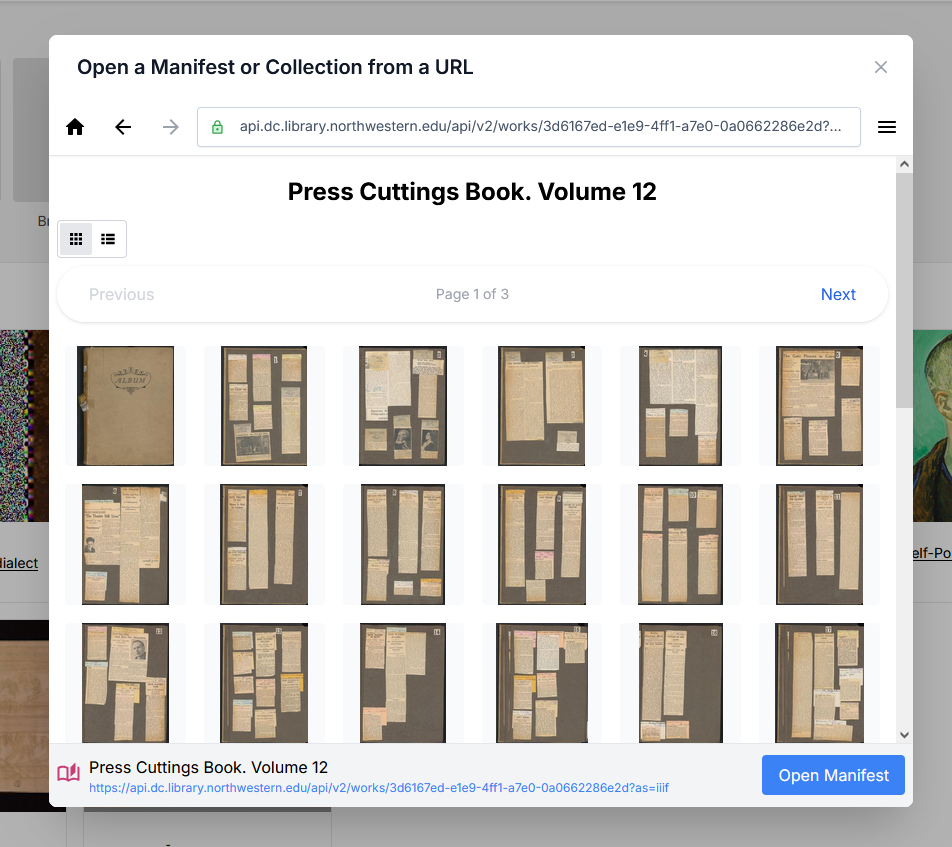Click Previous to collapse back a page
This screenshot has height=847, width=952.
point(121,293)
